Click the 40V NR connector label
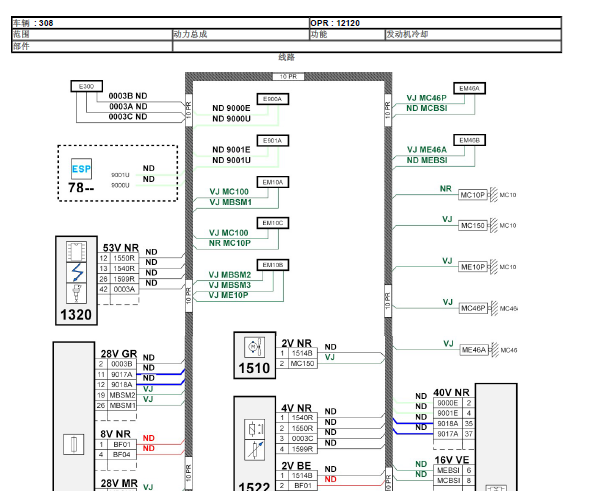The width and height of the screenshot is (594, 491). tap(452, 392)
